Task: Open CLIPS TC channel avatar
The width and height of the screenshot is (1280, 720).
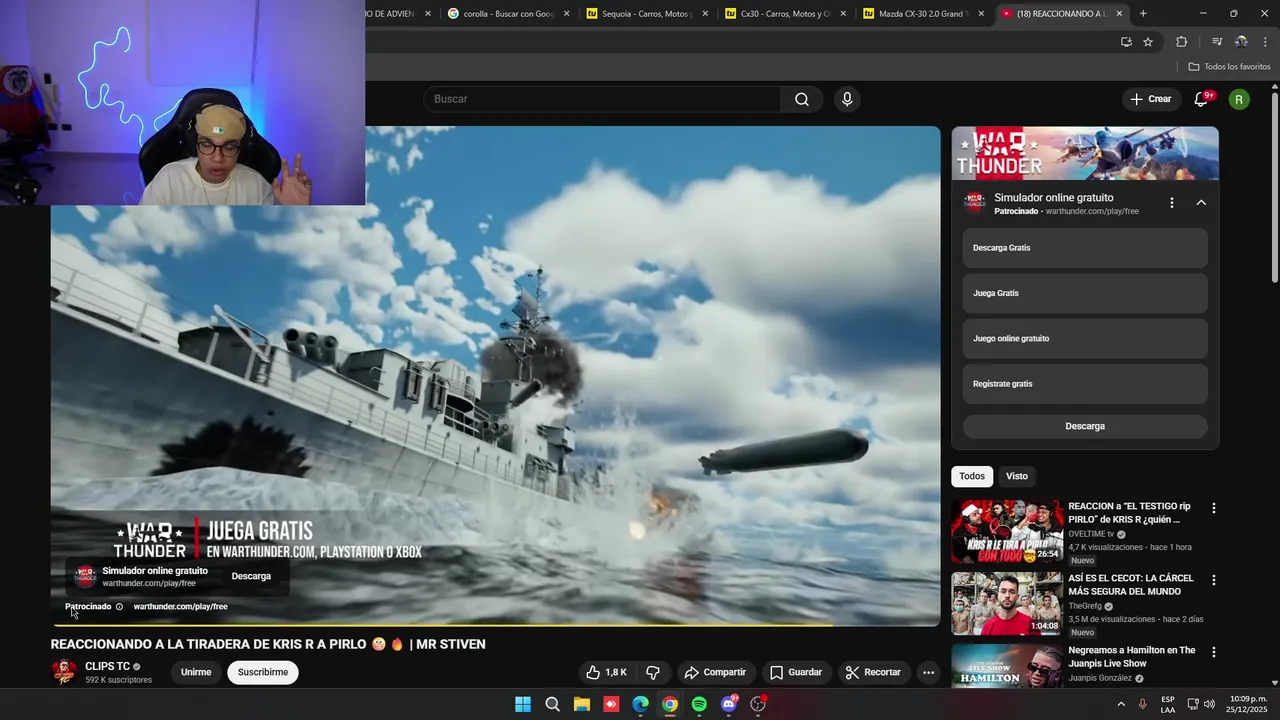Action: [x=64, y=672]
